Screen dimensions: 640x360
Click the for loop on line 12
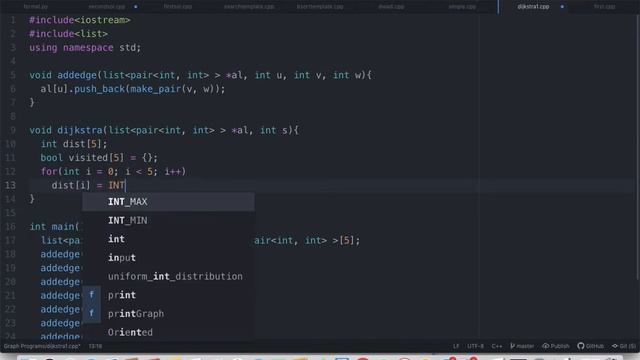113,171
